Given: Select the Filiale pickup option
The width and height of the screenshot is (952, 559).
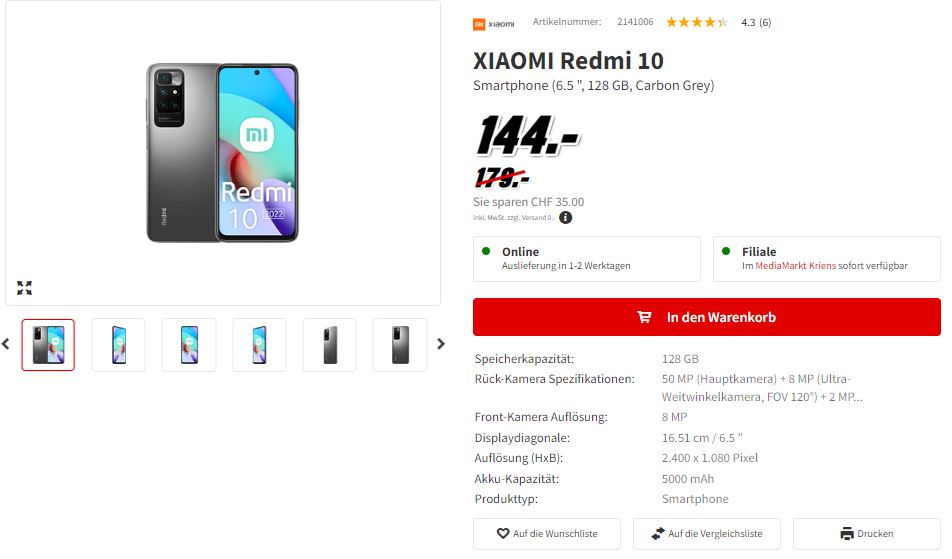Looking at the screenshot, I should point(826,259).
